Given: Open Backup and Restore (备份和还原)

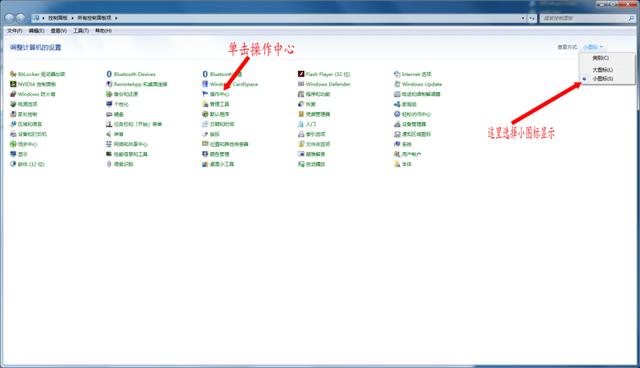Looking at the screenshot, I should pos(122,94).
